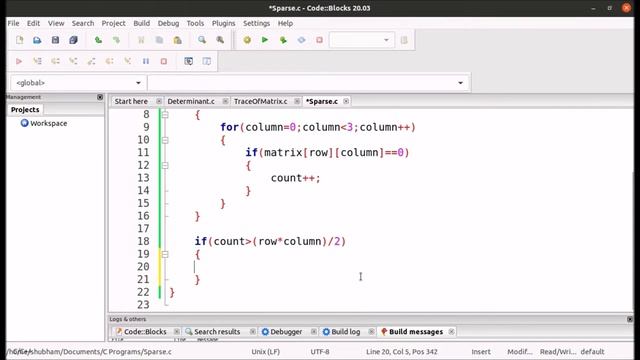Click the Replace icon

(220, 40)
